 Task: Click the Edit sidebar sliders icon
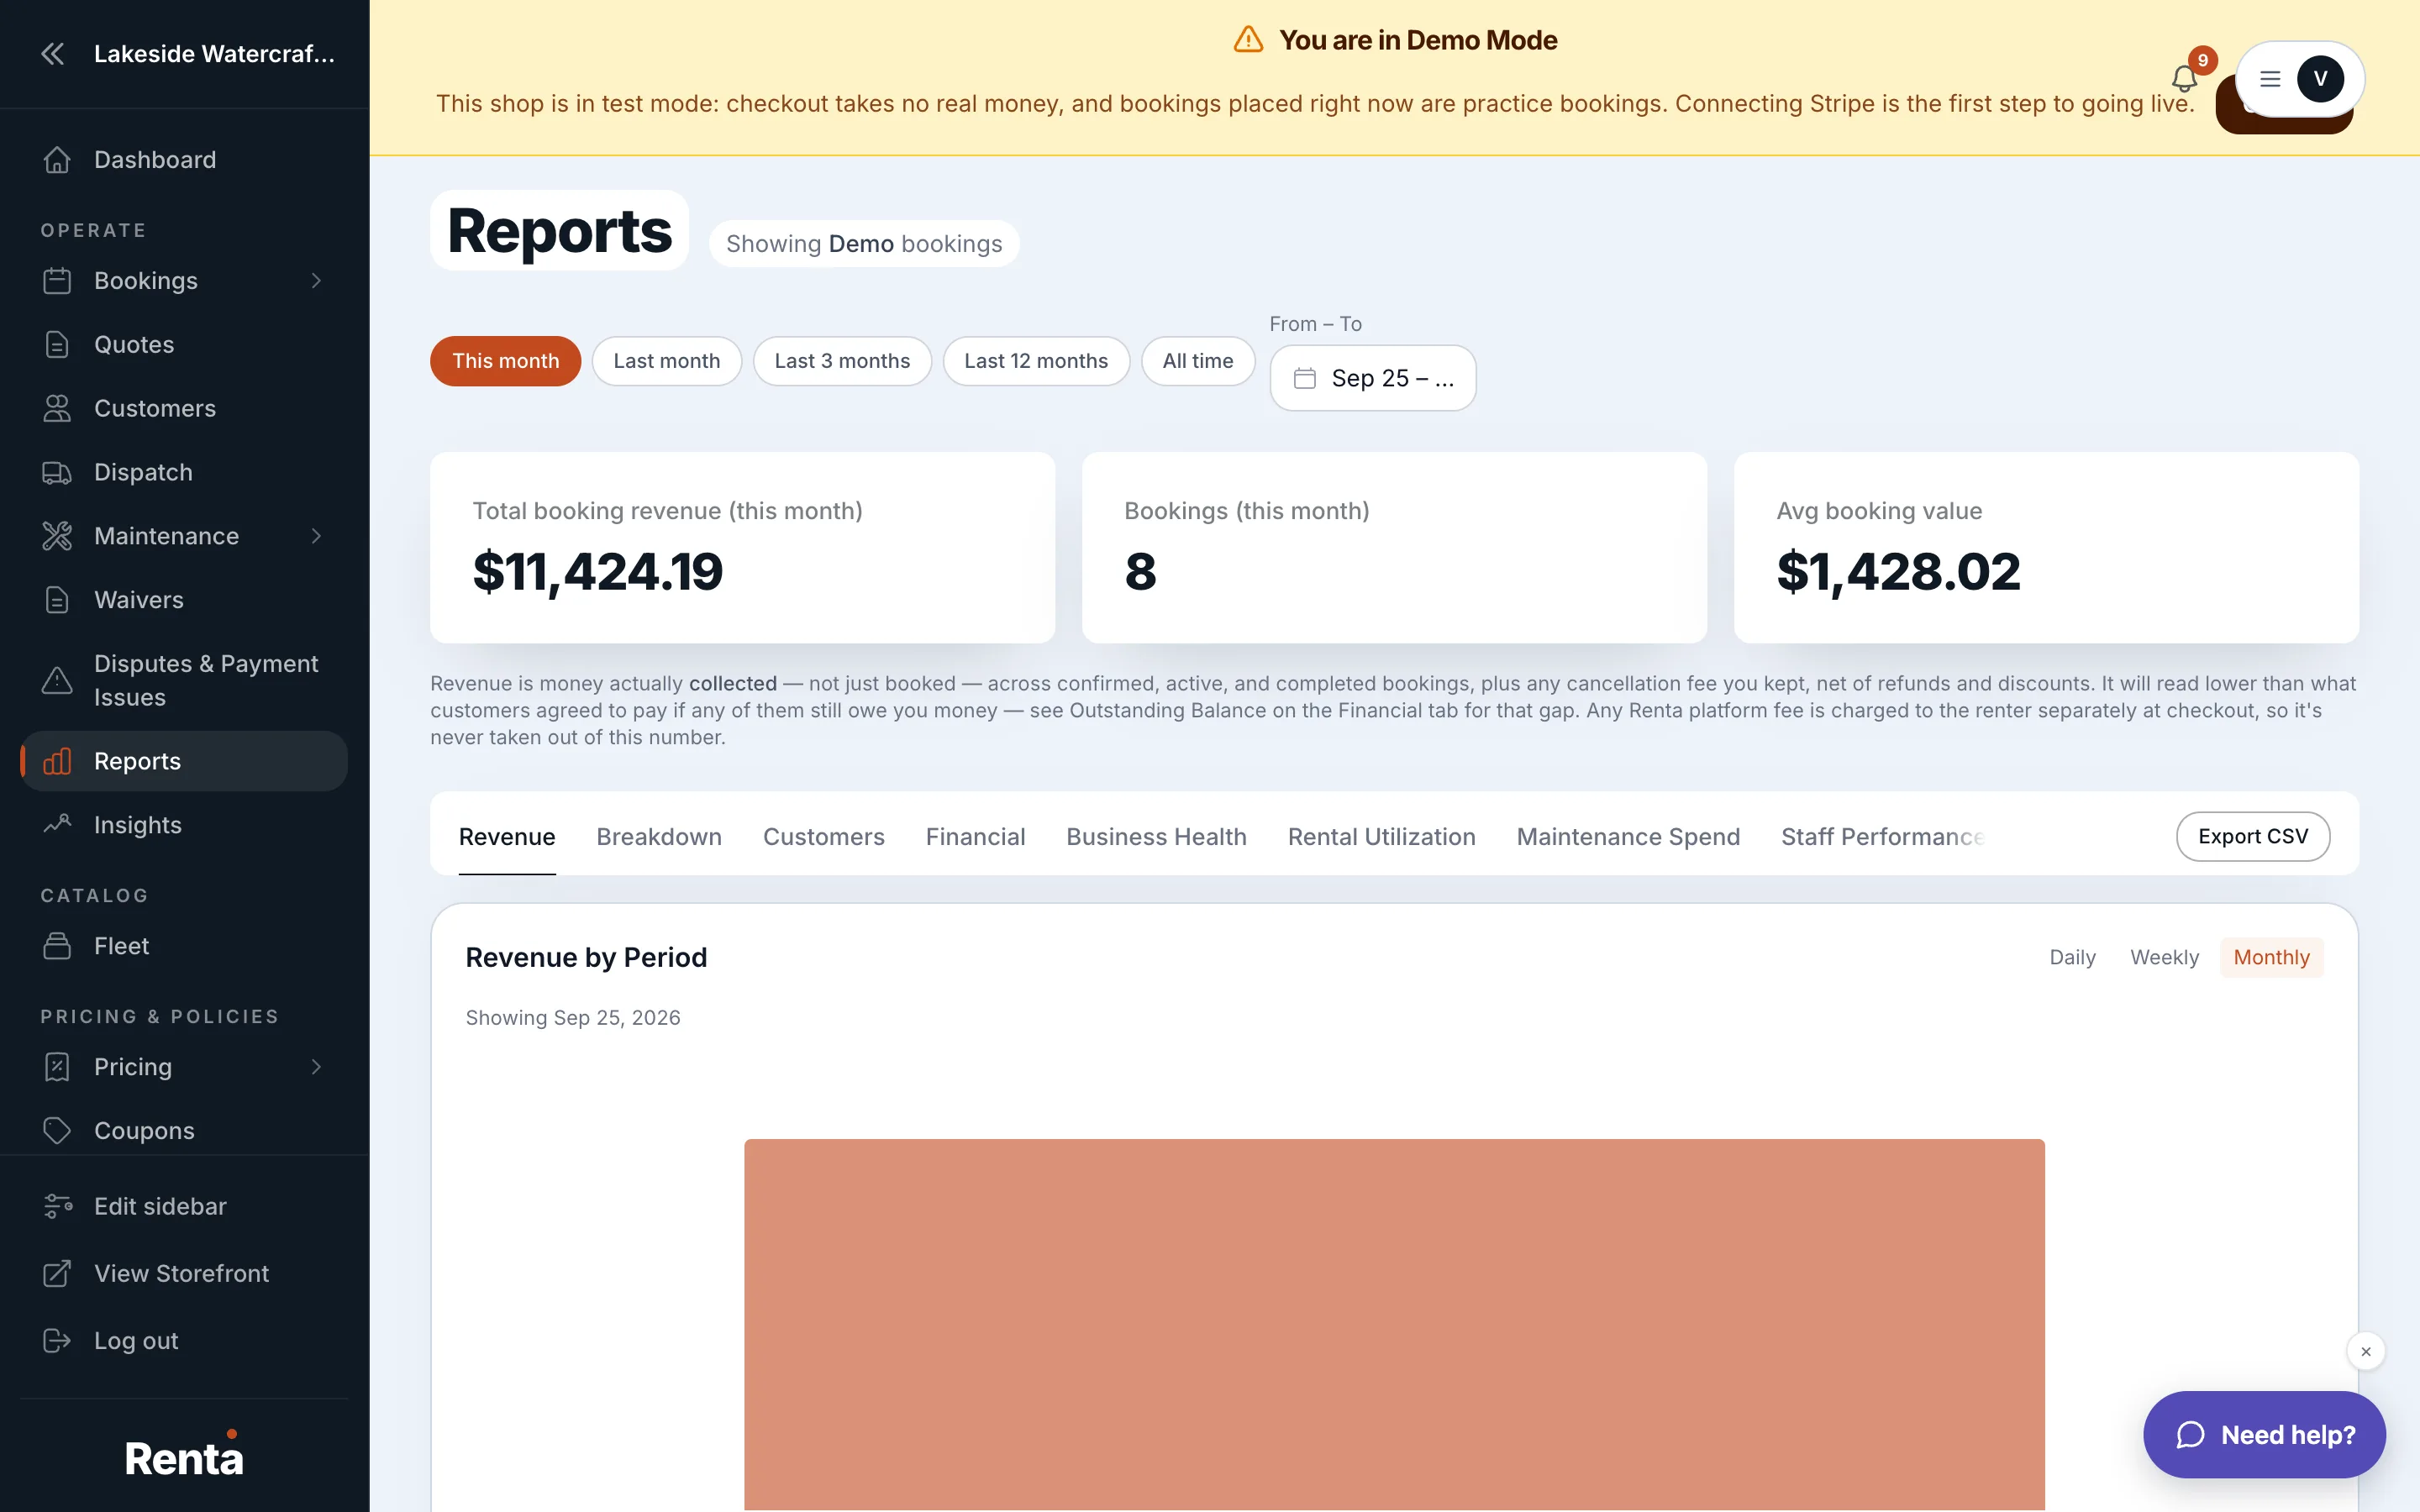(x=57, y=1206)
